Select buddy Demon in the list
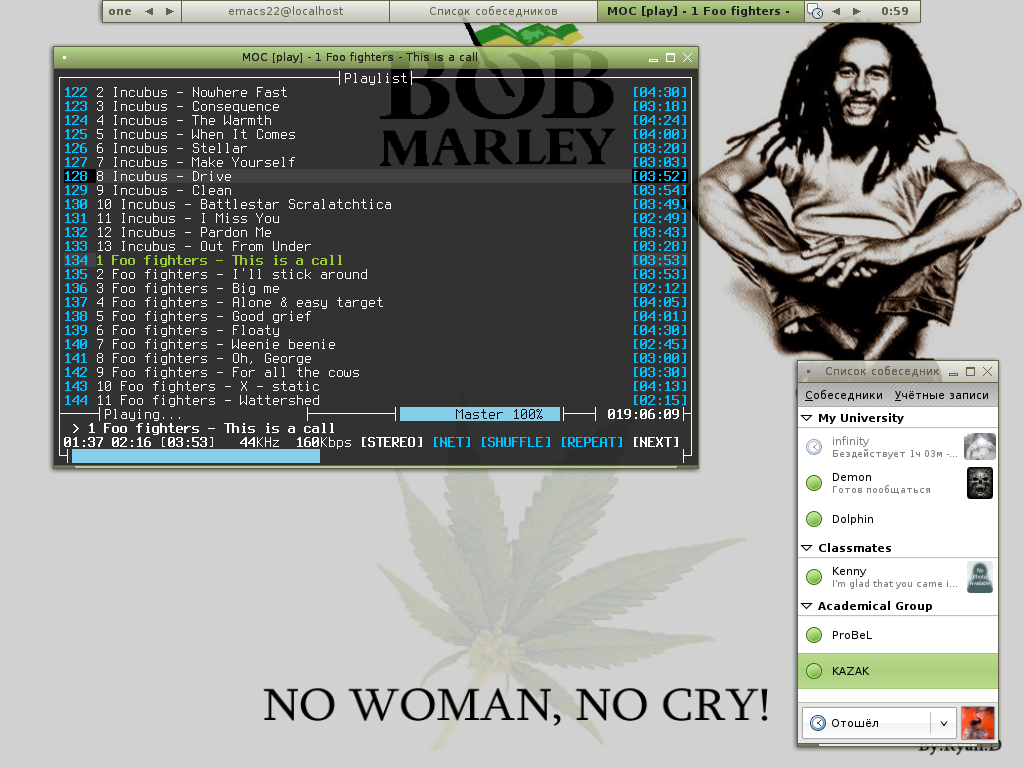The width and height of the screenshot is (1024, 768). [898, 483]
